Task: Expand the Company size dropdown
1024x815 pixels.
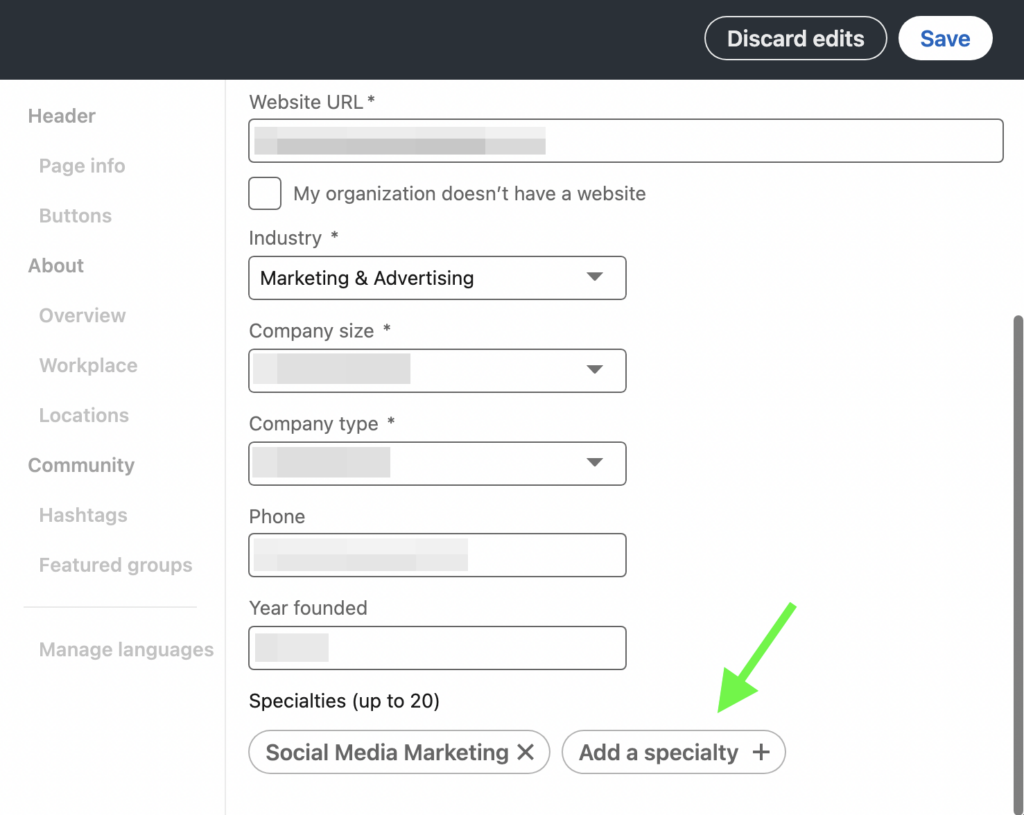Action: (x=437, y=371)
